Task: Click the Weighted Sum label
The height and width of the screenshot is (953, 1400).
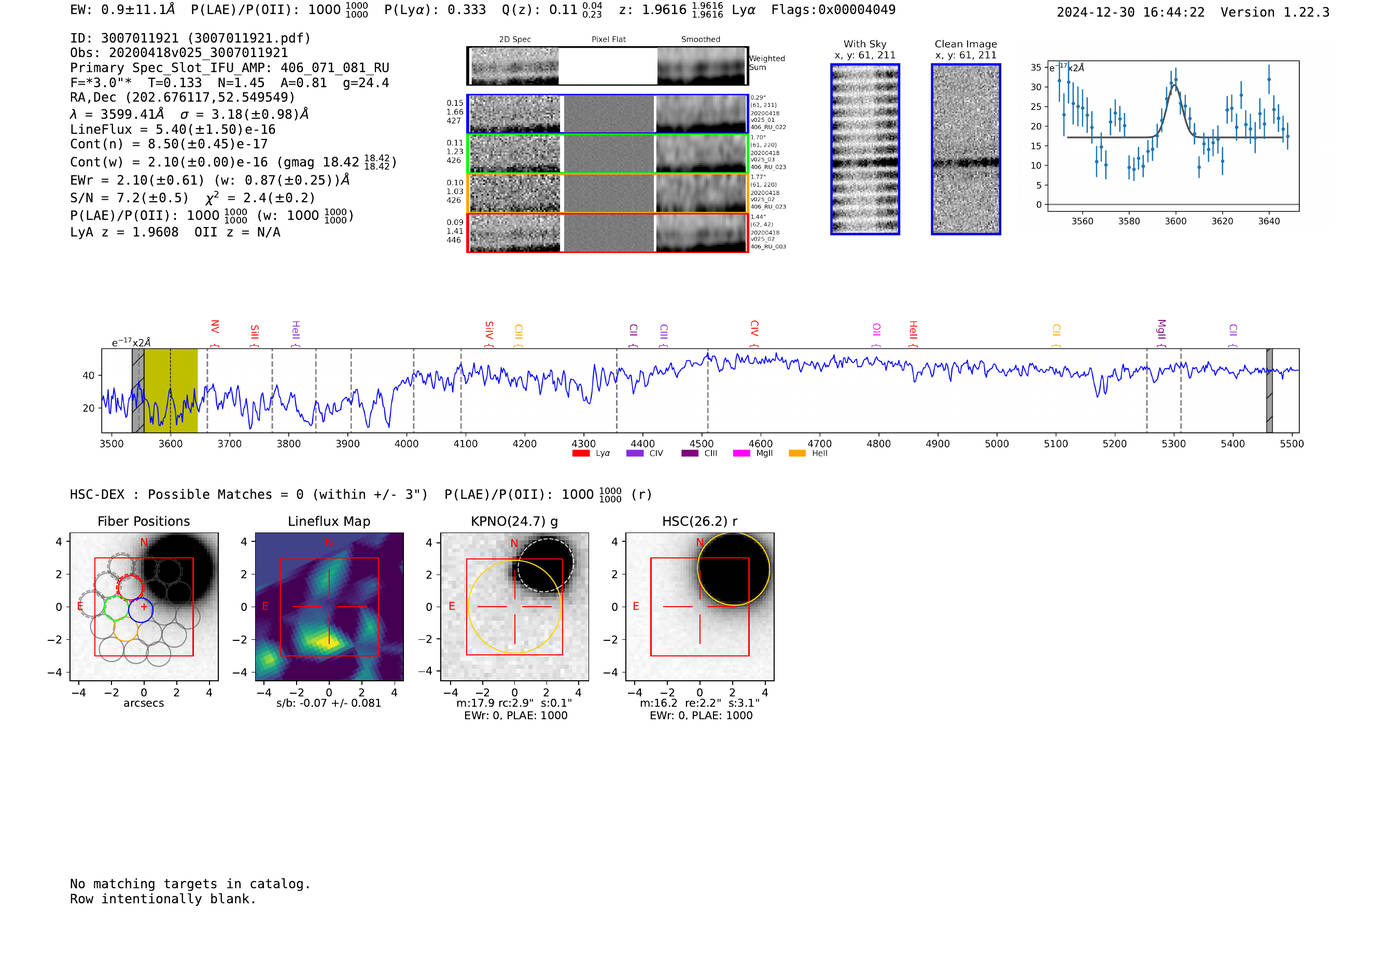Action: pyautogui.click(x=767, y=63)
